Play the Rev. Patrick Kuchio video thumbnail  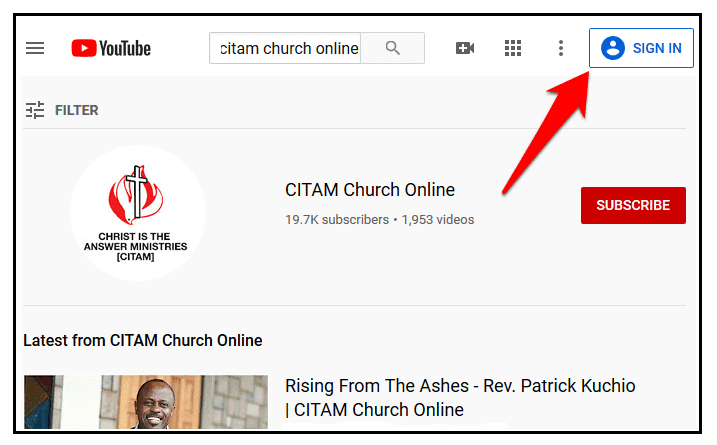click(x=146, y=402)
